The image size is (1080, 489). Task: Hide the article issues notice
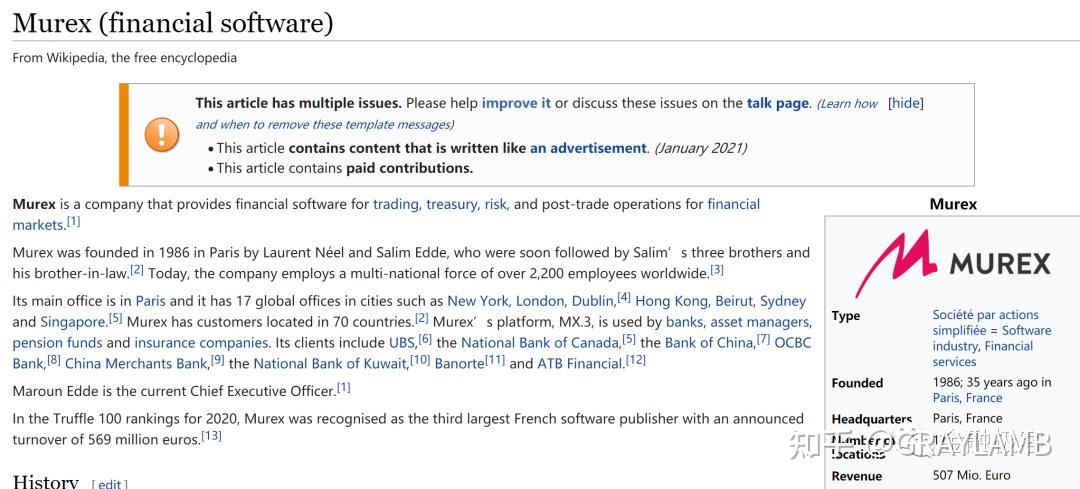(x=906, y=103)
